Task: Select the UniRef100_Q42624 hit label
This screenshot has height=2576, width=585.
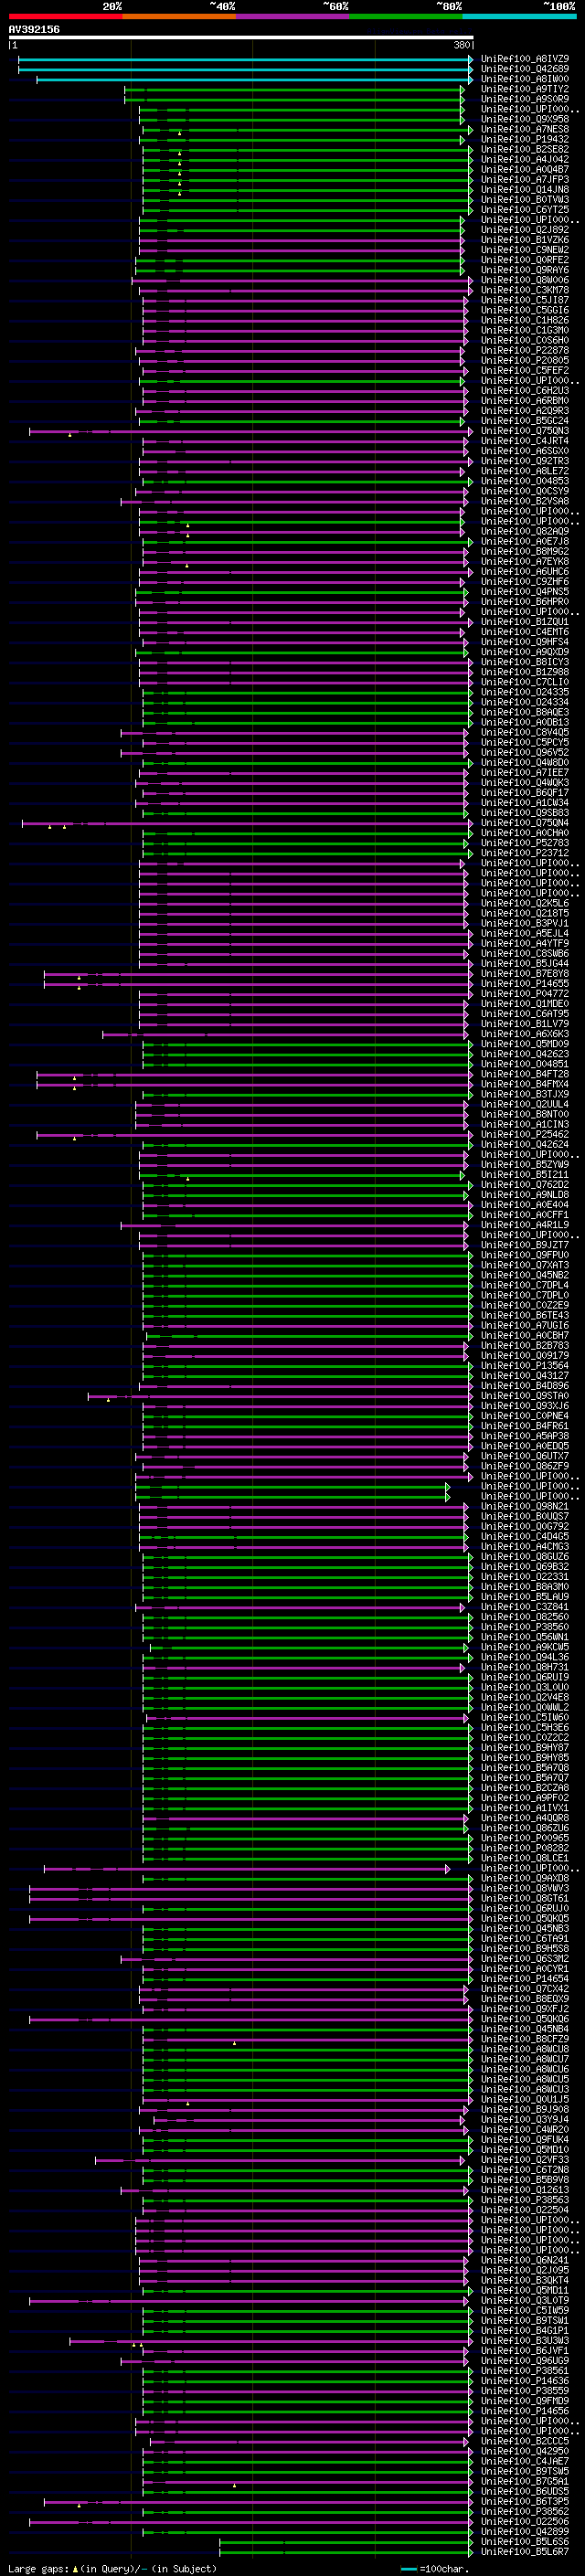Action: tap(525, 1145)
